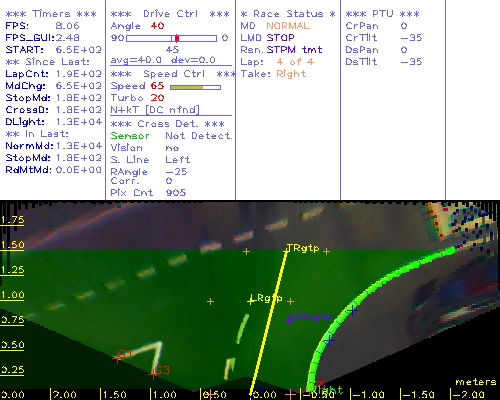This screenshot has height=400, width=500.
Task: Click the CrTilt value -35
Action: 411,38
